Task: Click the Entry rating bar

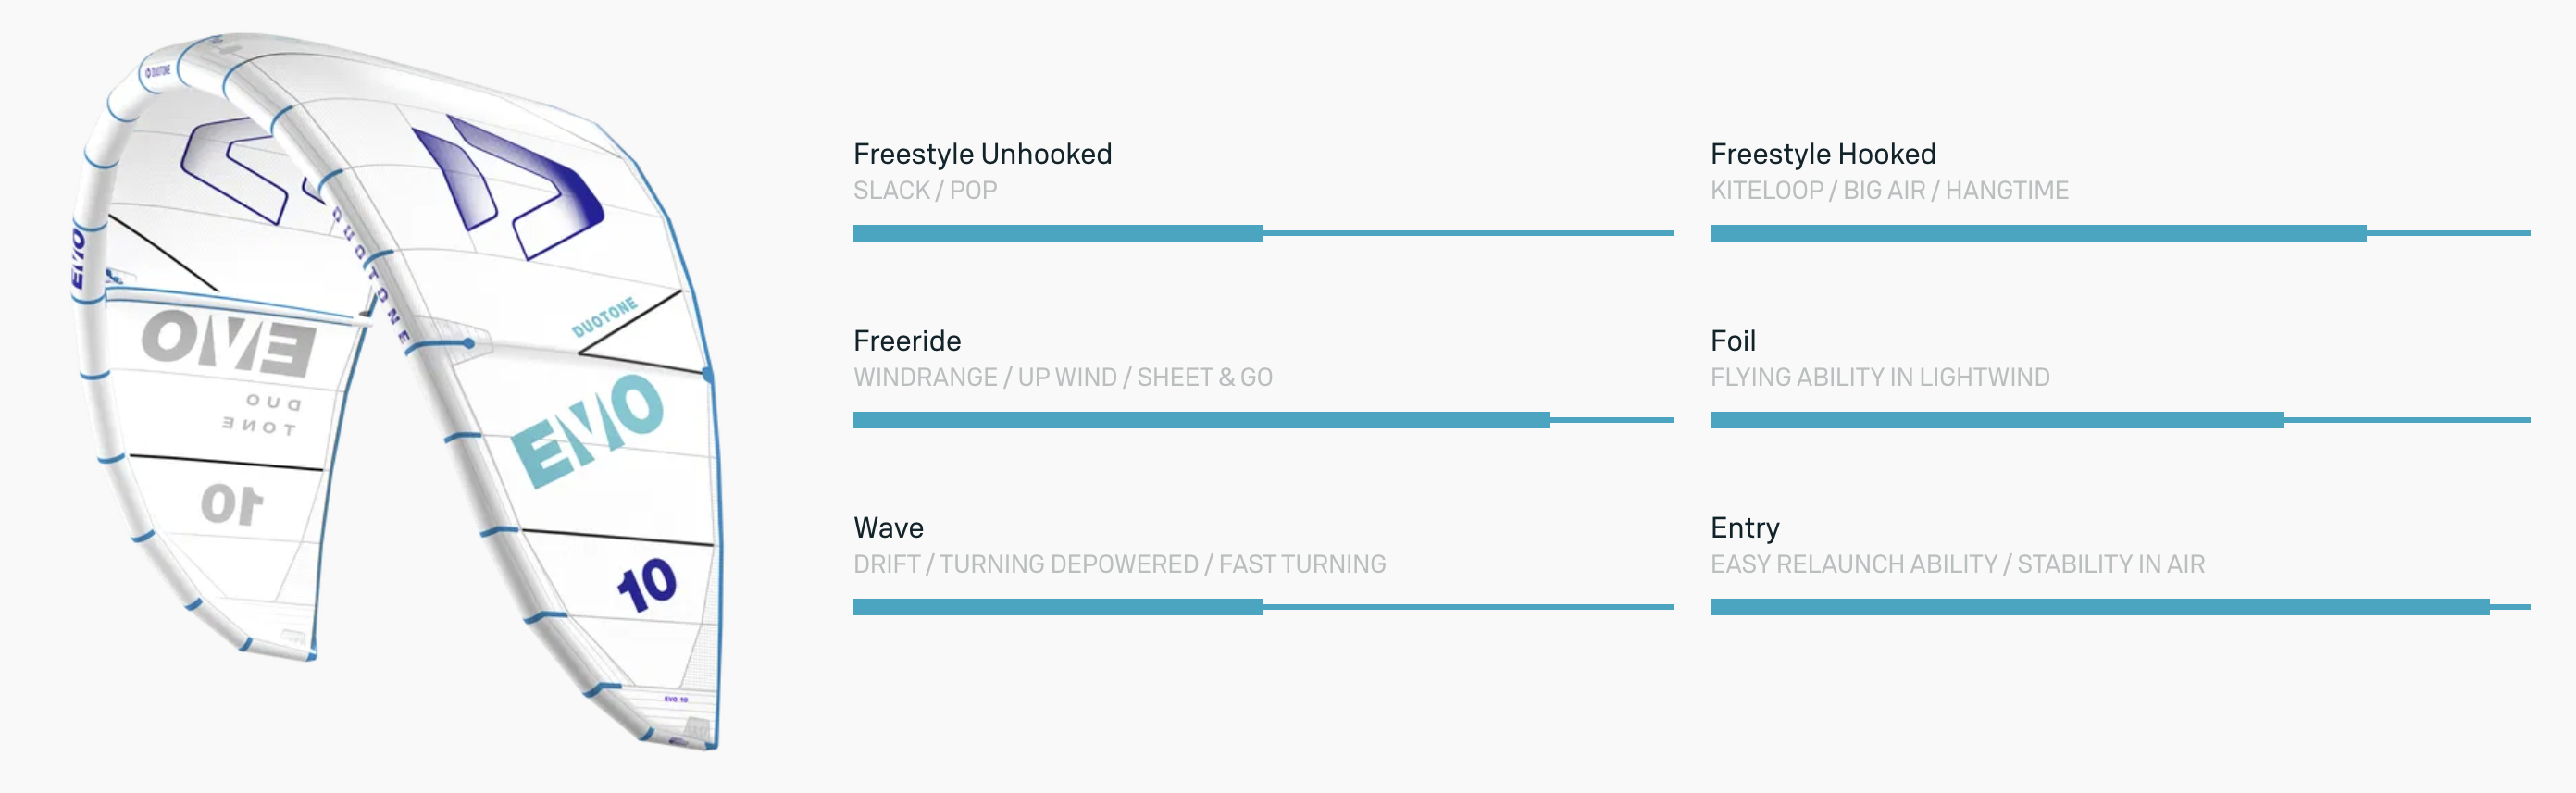Action: pyautogui.click(x=2119, y=607)
